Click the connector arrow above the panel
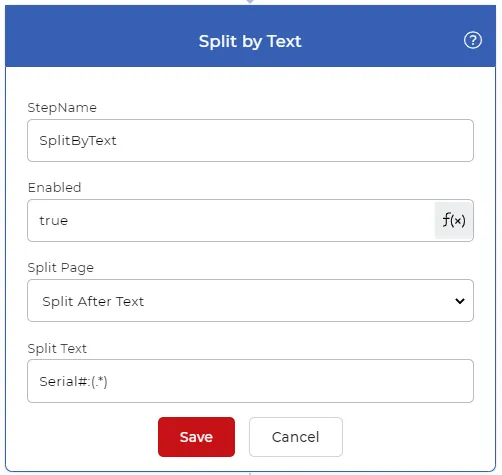The height and width of the screenshot is (475, 502). (x=250, y=2)
